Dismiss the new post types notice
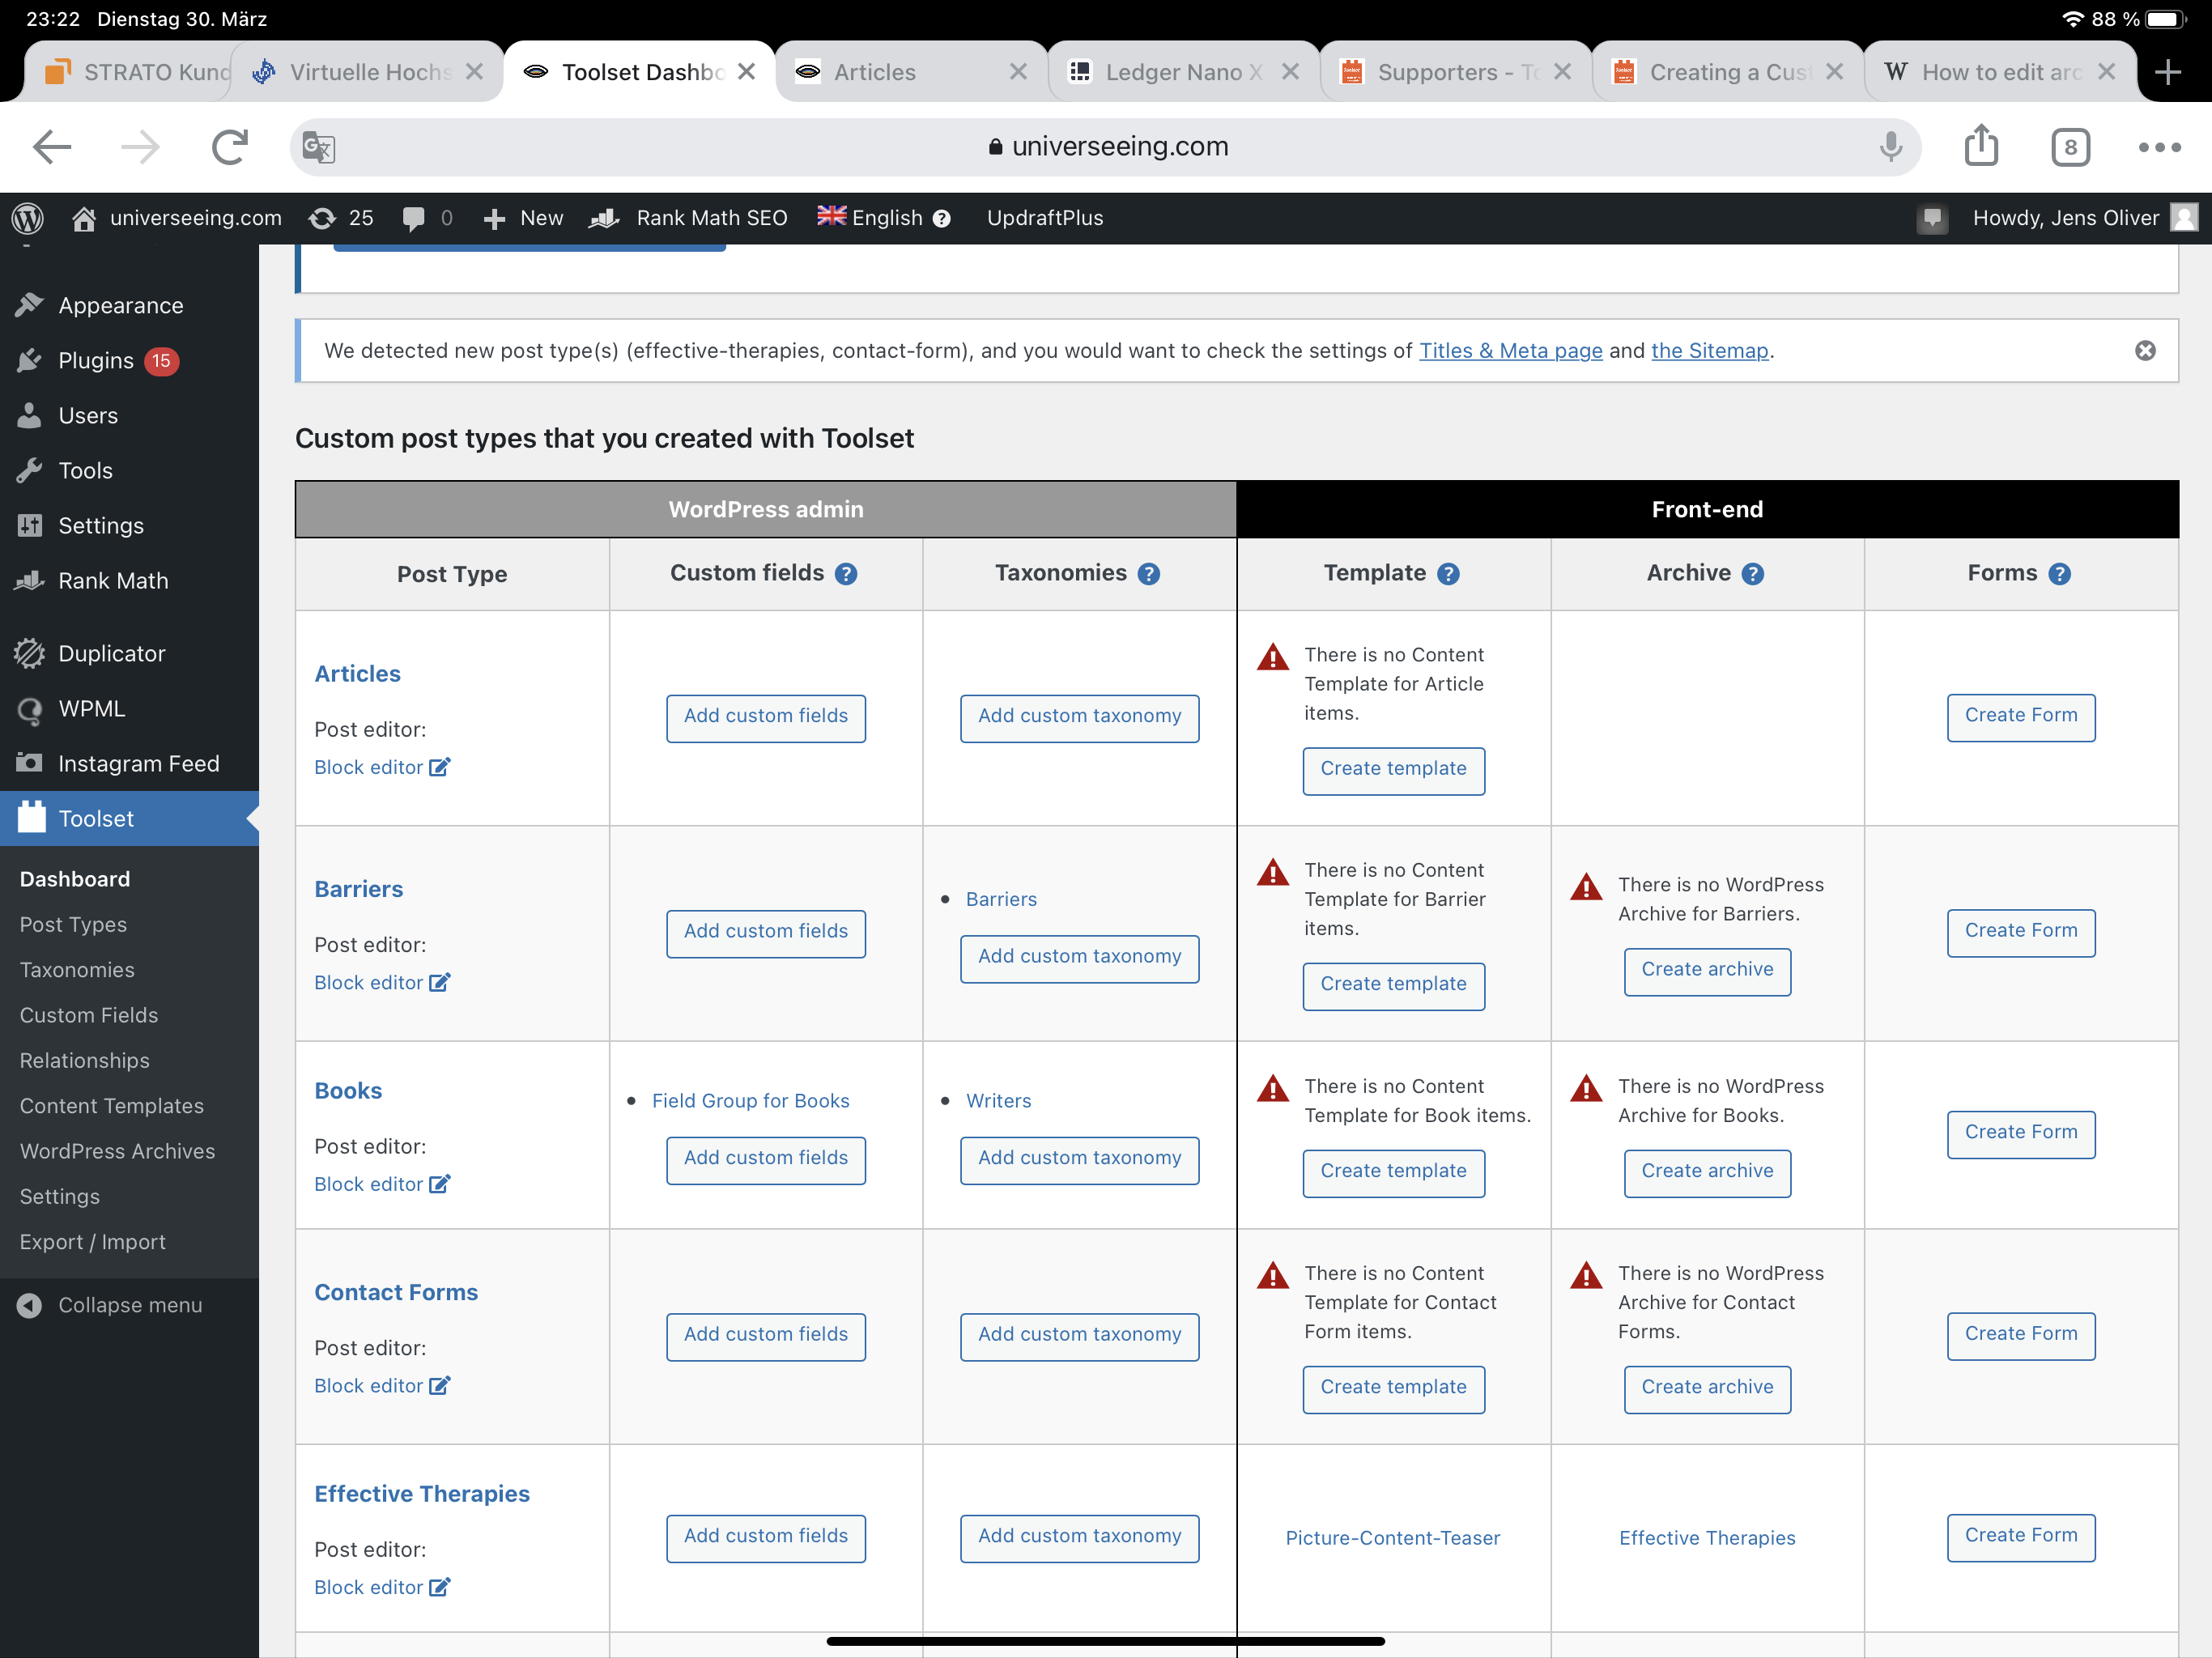 tap(2145, 350)
